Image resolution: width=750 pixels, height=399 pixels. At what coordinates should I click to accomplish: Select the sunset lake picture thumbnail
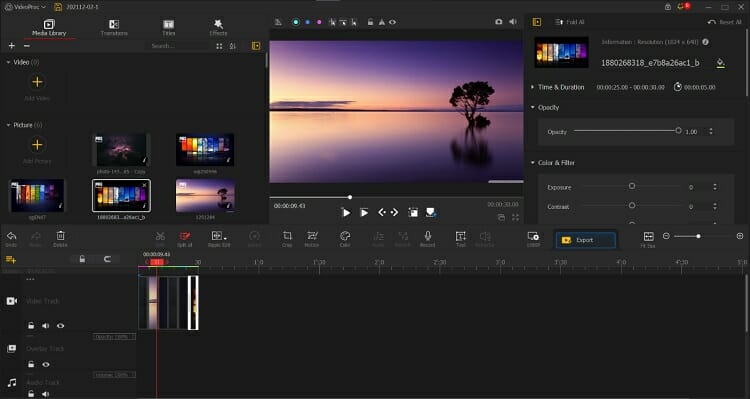205,196
